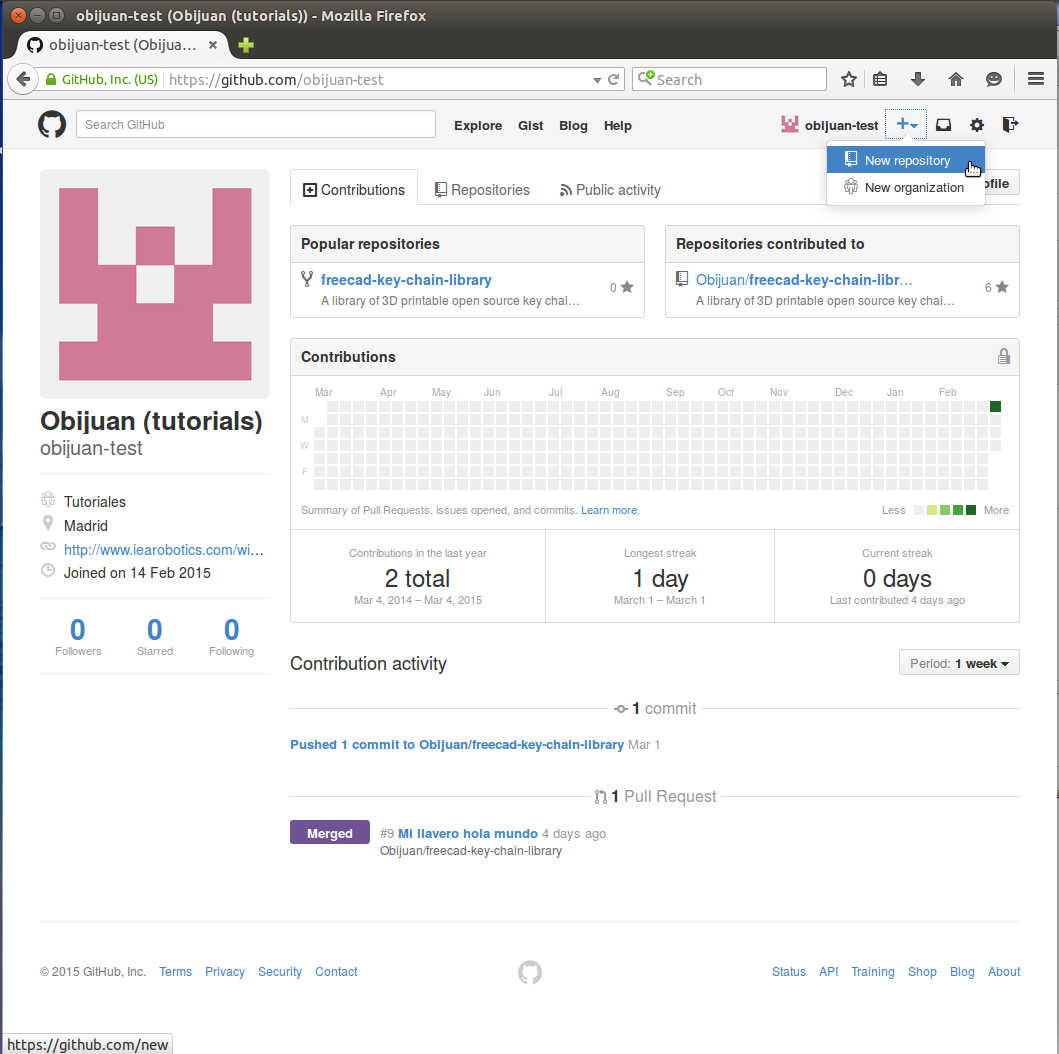Open a new Firefox tab

[245, 45]
